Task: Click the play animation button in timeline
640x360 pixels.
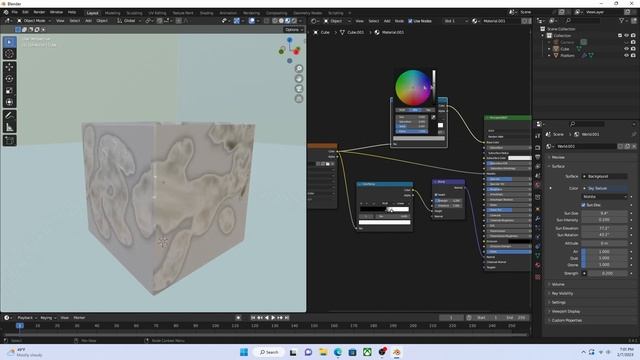Action: click(273, 318)
